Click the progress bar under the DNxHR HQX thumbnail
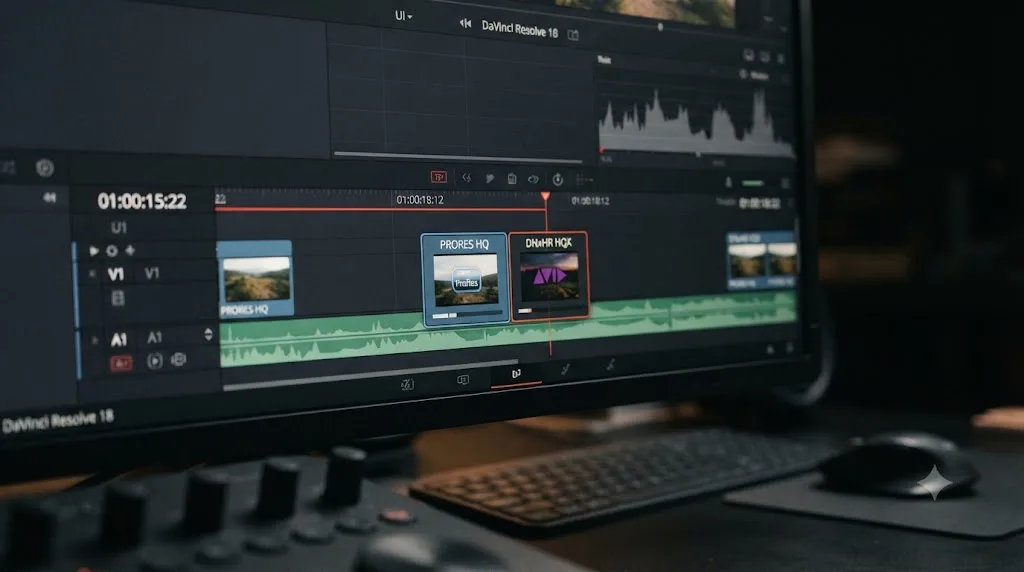1024x572 pixels. click(549, 310)
